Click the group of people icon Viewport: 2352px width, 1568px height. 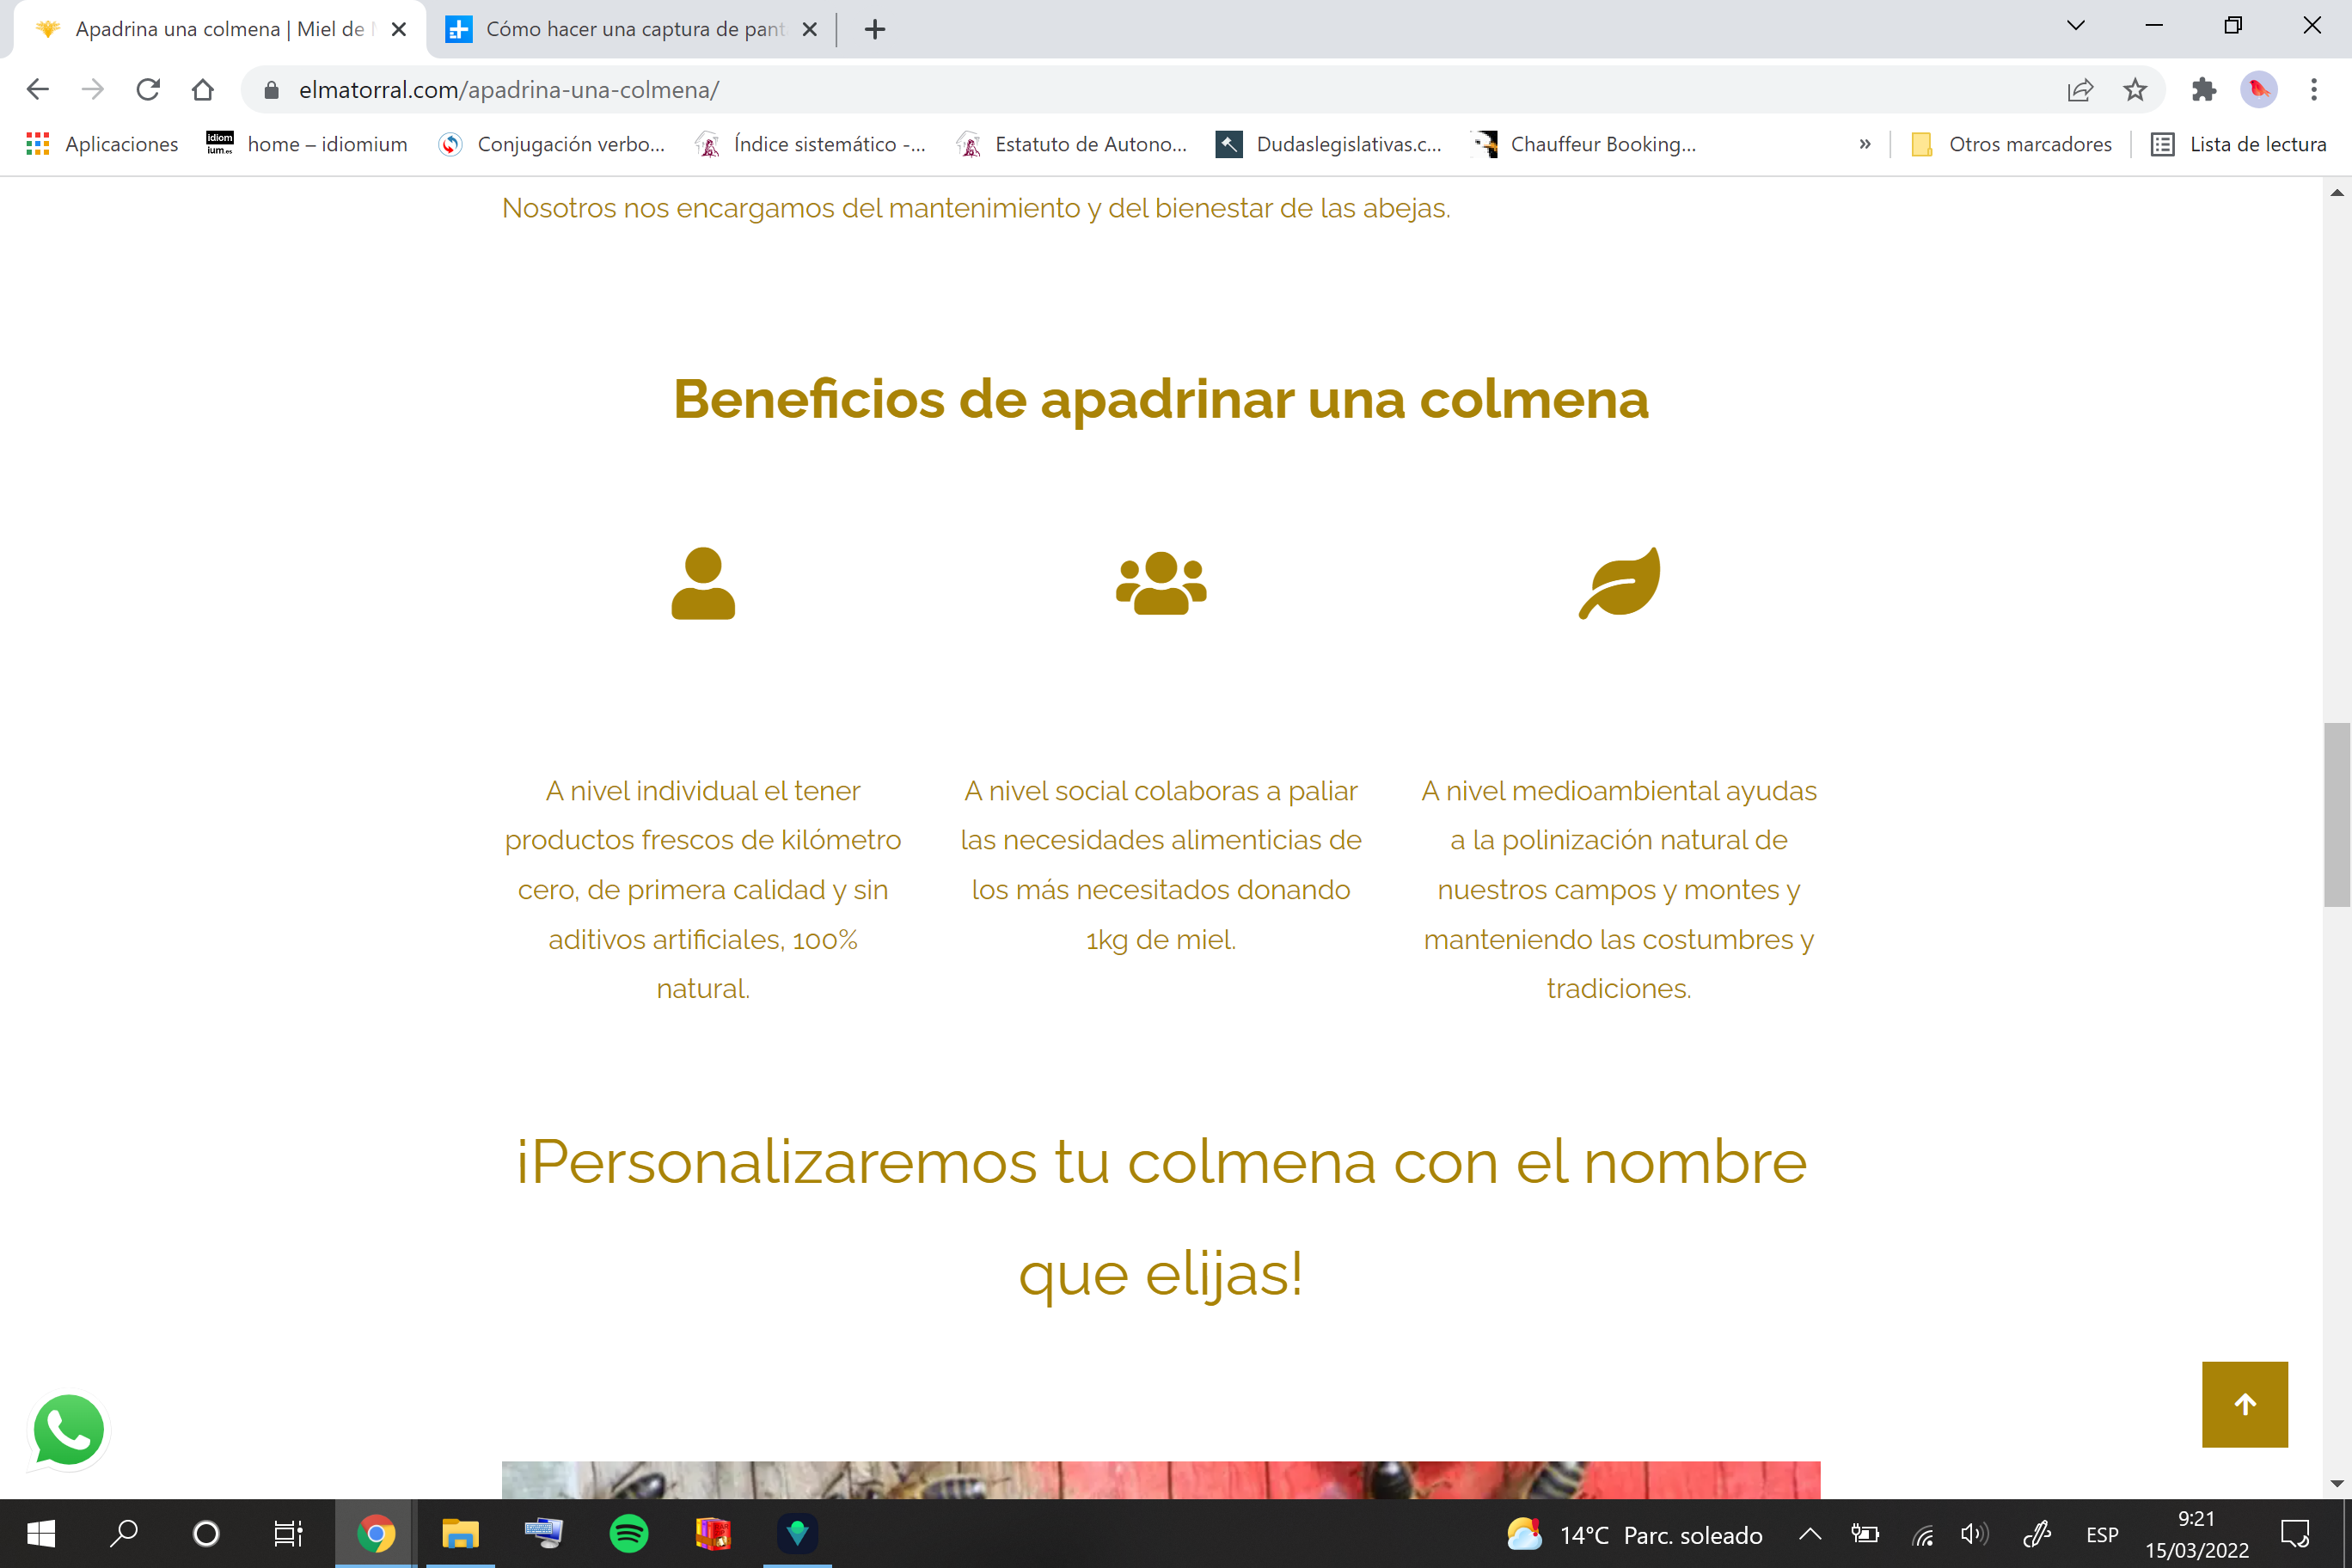point(1161,583)
